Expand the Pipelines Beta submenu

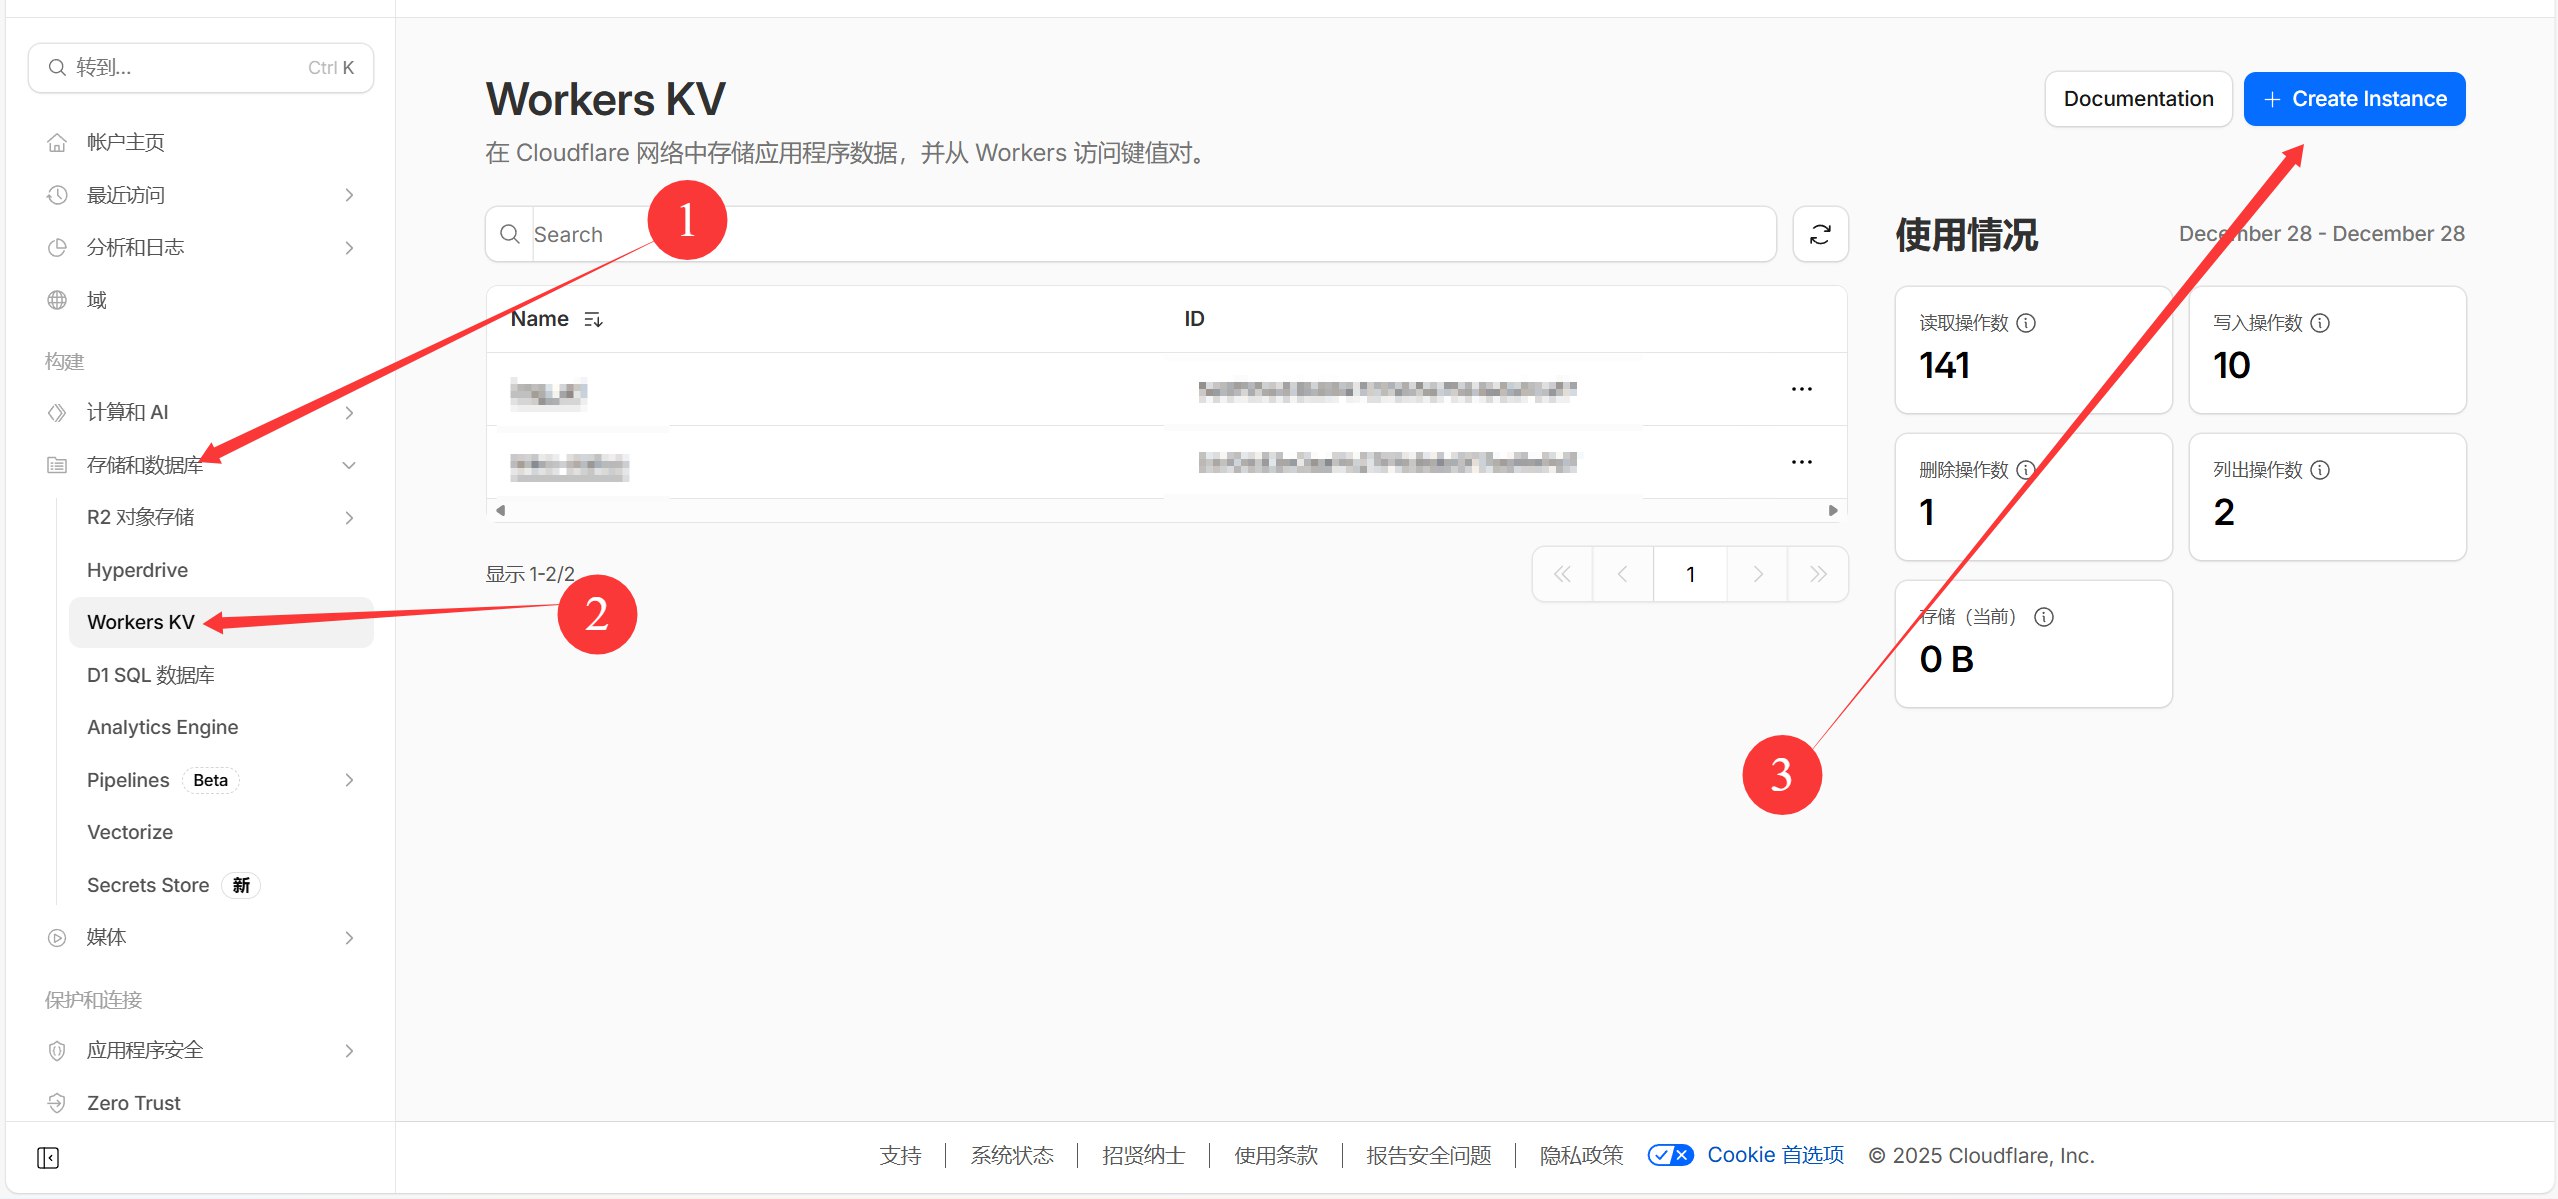point(349,780)
